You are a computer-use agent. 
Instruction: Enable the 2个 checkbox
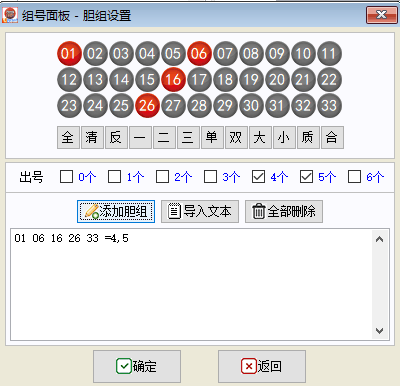coord(162,177)
